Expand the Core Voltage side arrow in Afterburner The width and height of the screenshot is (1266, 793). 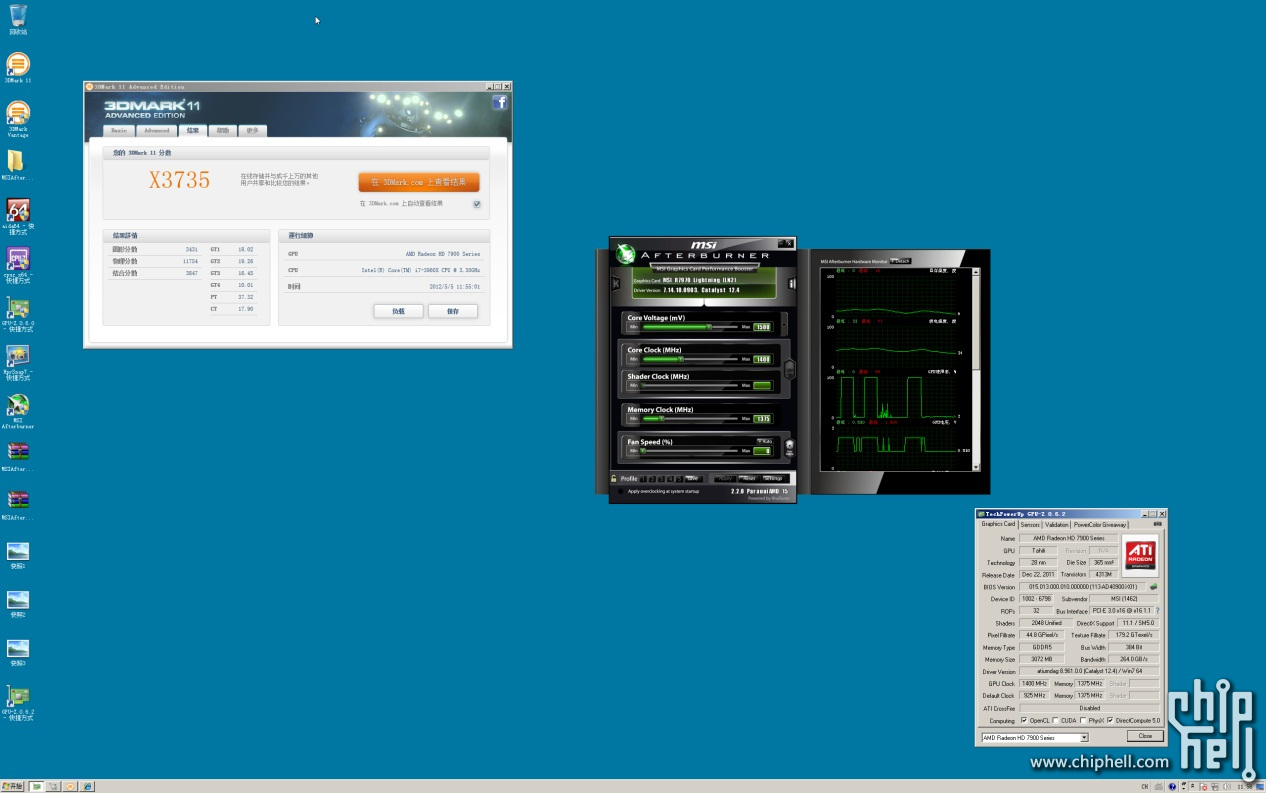[x=784, y=324]
